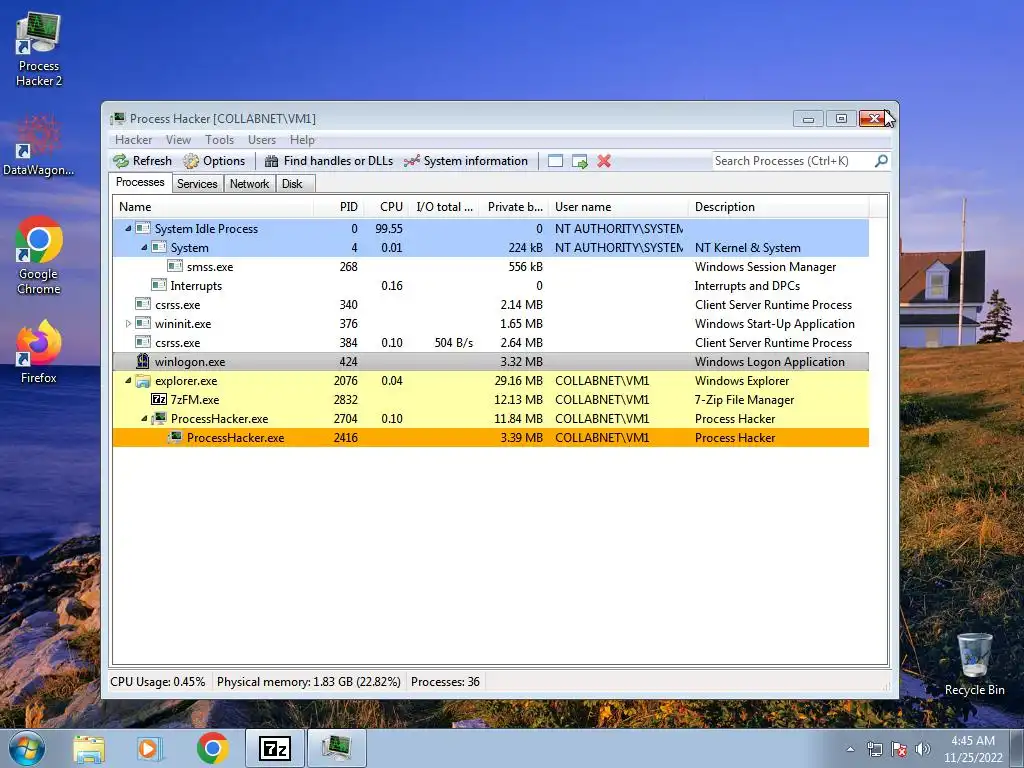Screen dimensions: 1024x768
Task: Open the Firefox desktop shortcut
Action: (39, 351)
